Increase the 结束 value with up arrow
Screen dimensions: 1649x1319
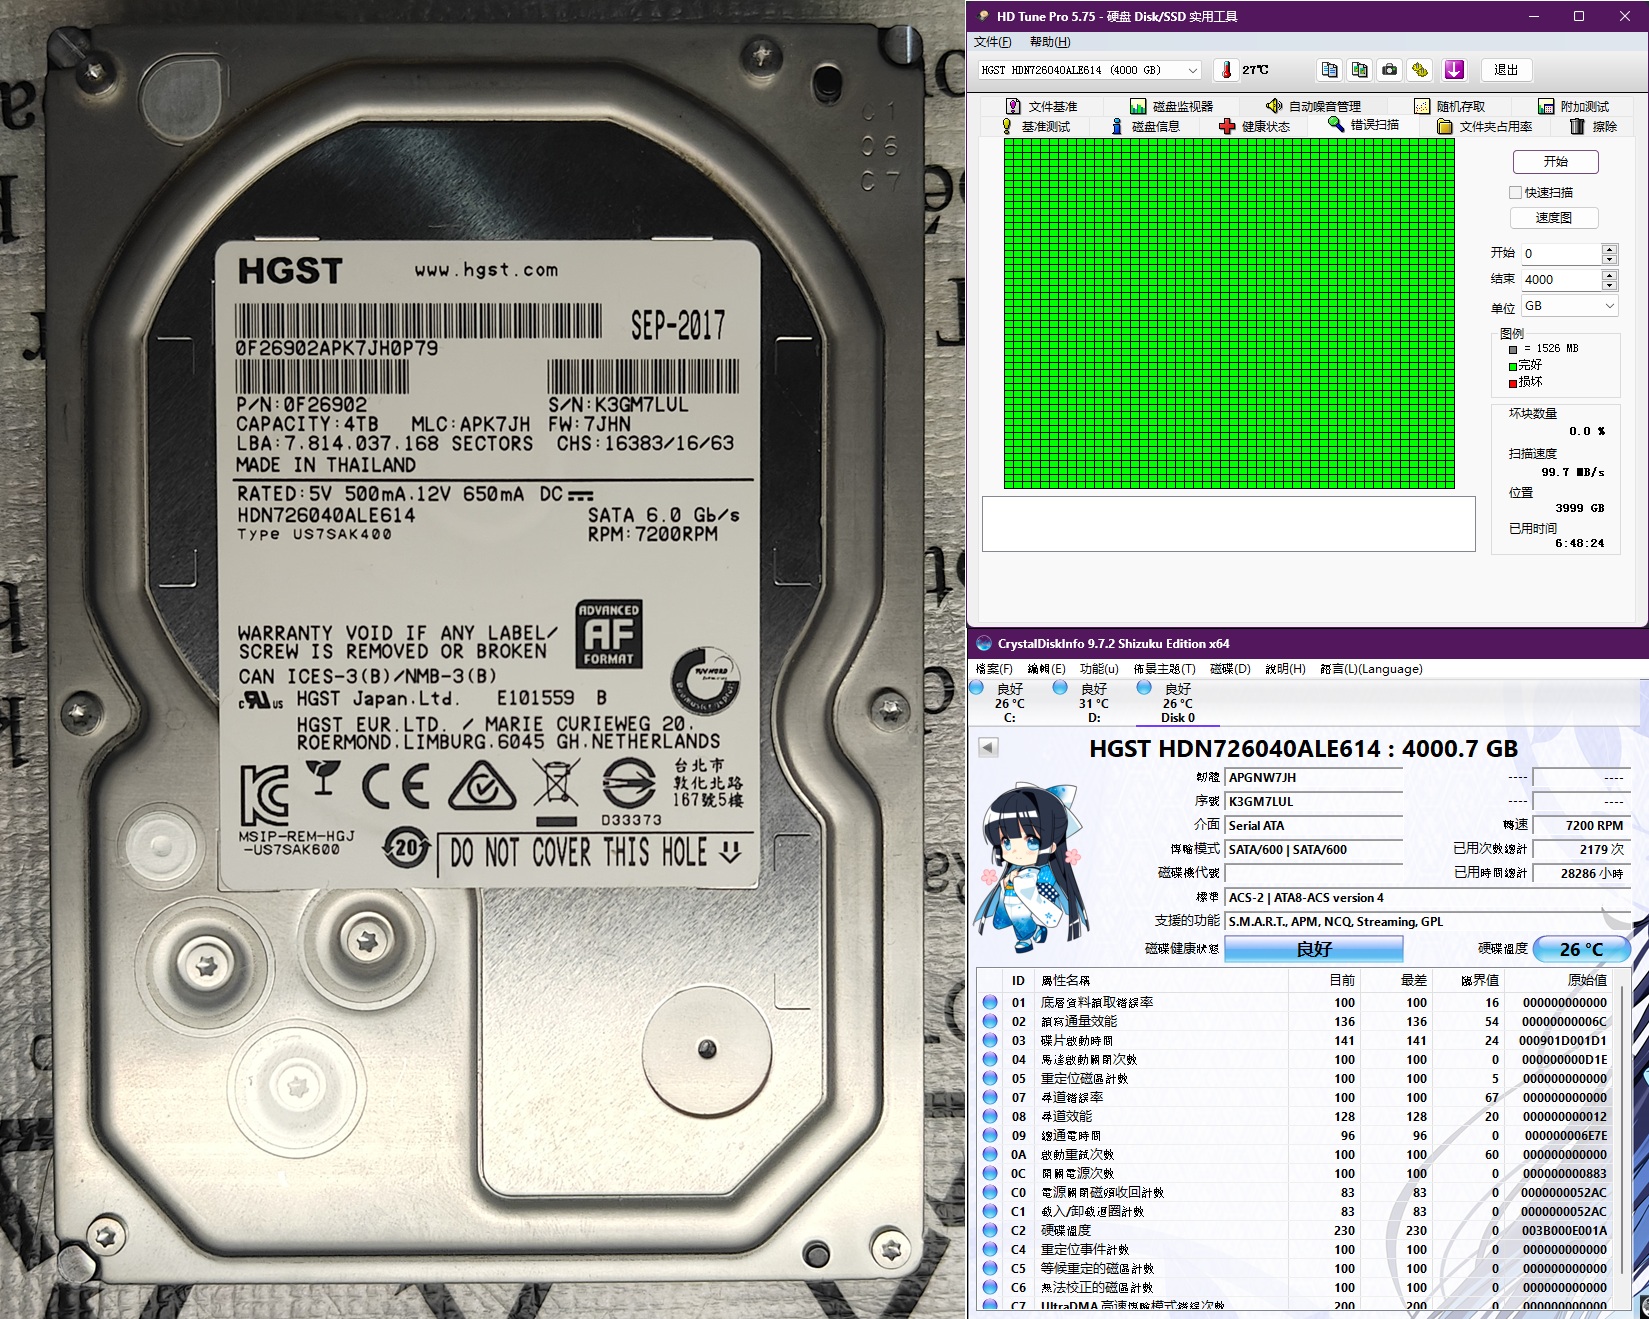coord(1609,275)
